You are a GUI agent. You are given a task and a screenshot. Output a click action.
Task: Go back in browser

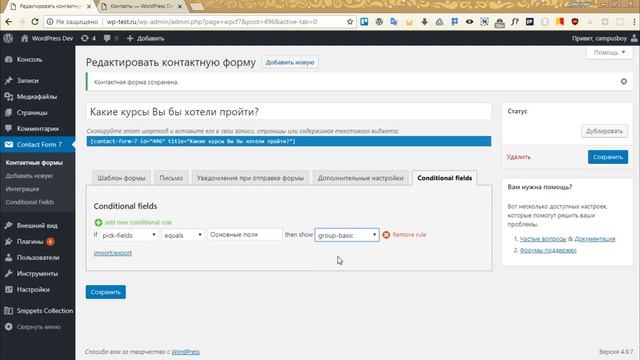point(9,22)
